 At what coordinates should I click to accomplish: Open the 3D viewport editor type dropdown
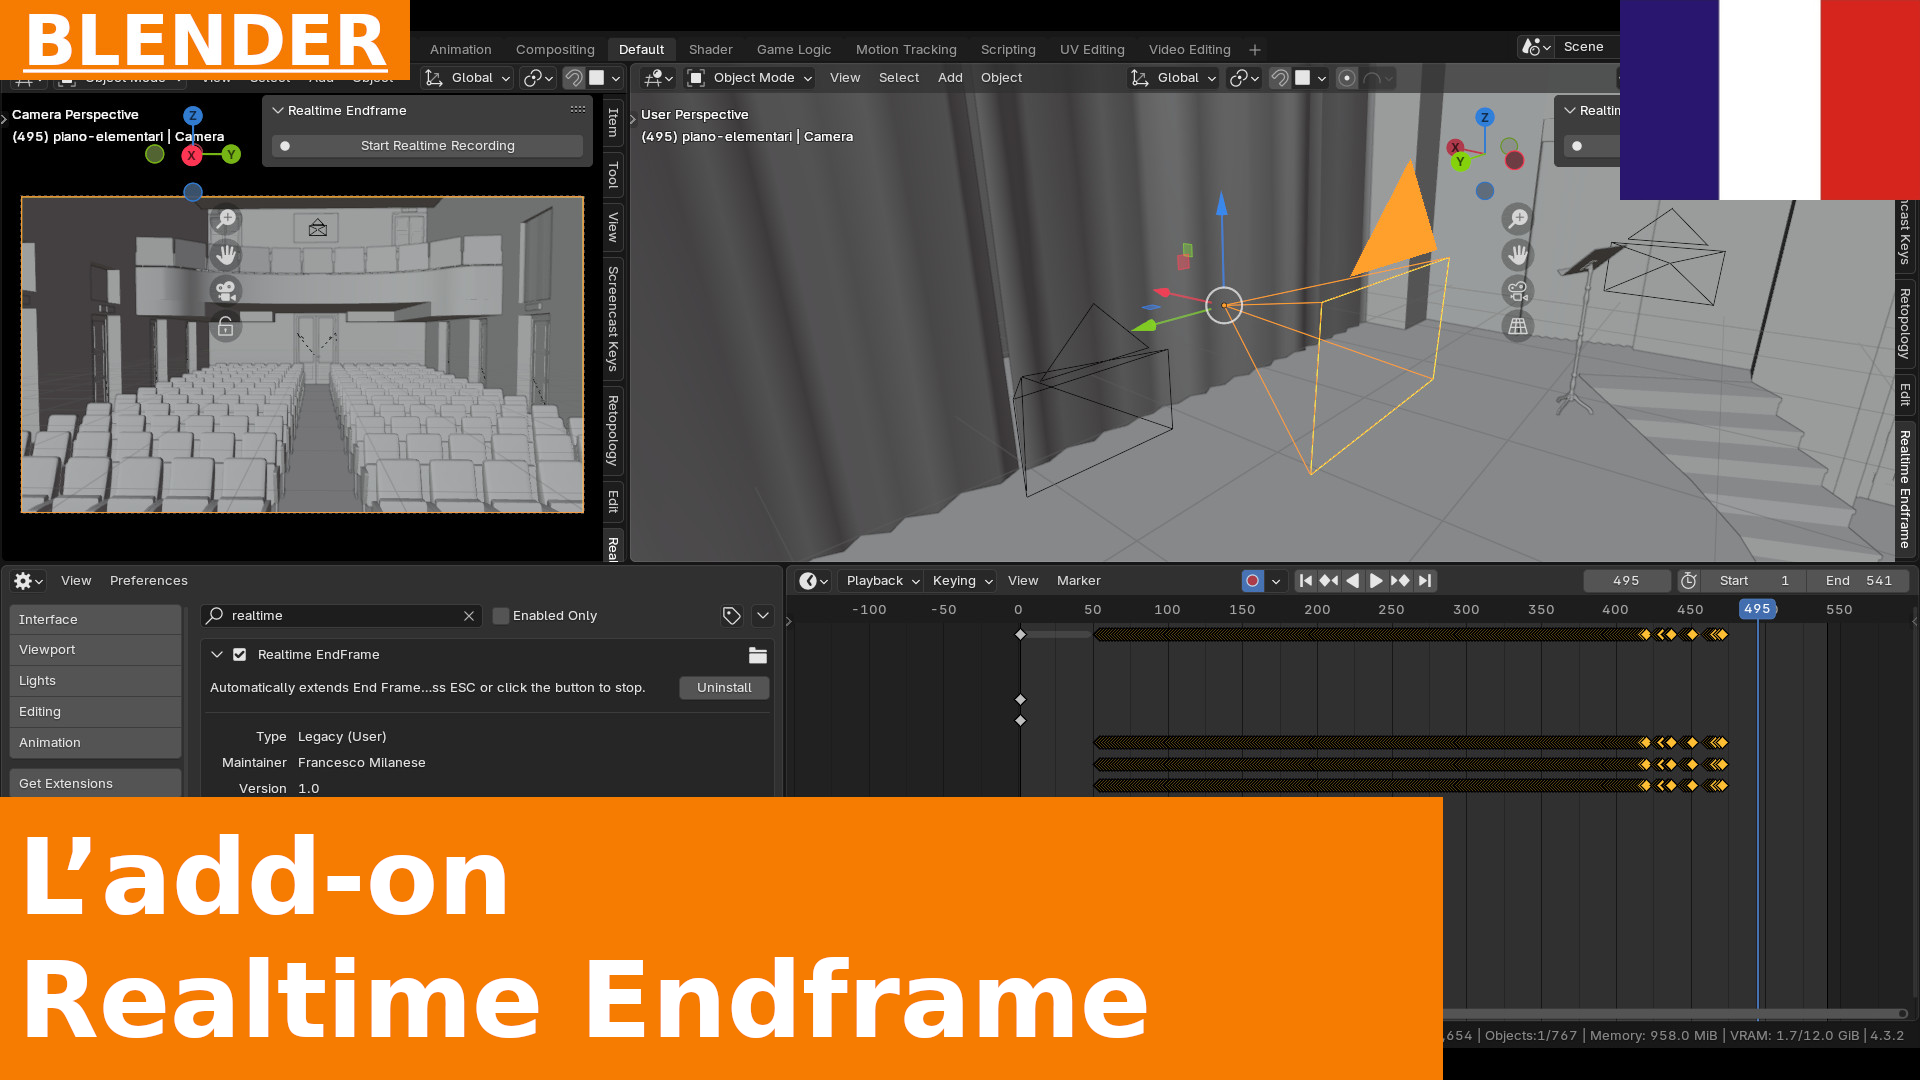pos(657,78)
